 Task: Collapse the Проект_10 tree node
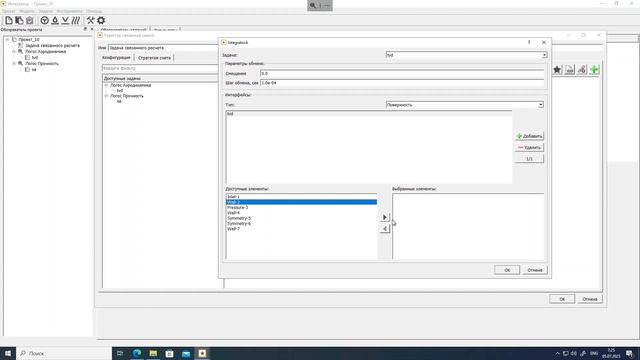tap(7, 40)
